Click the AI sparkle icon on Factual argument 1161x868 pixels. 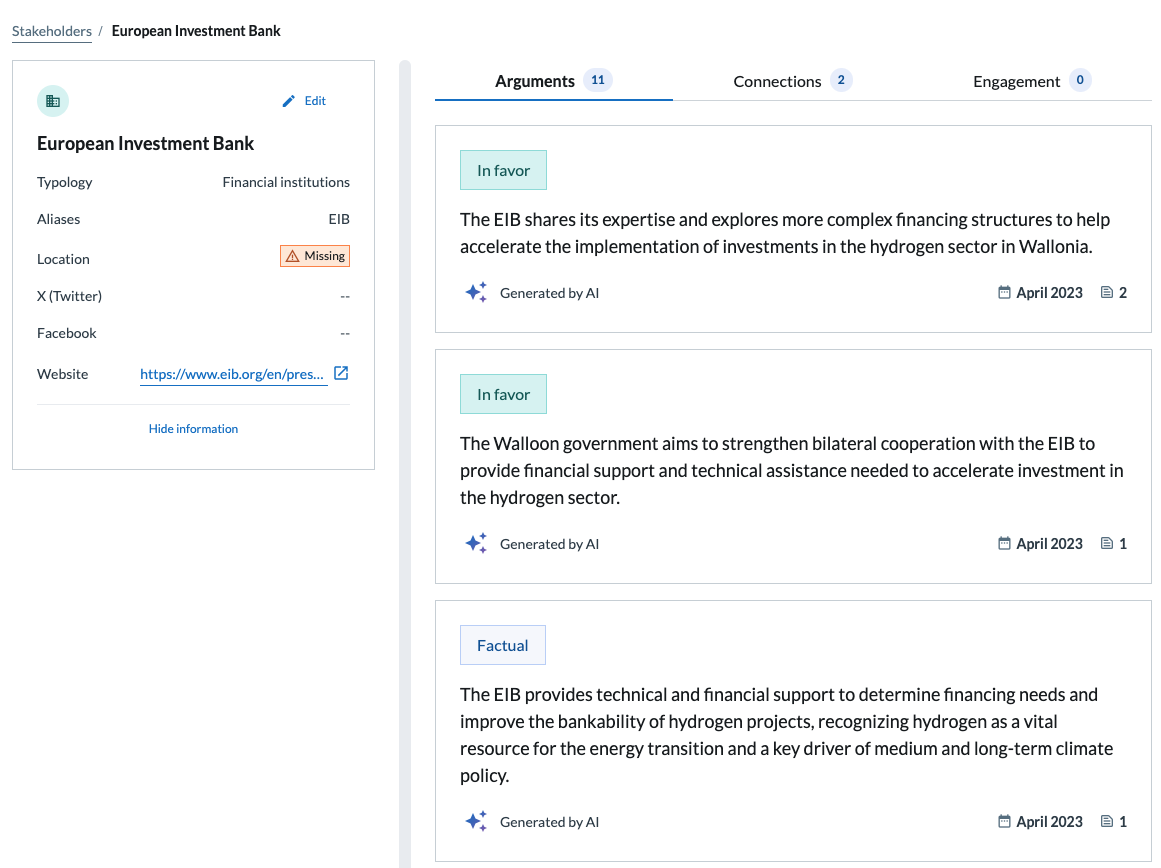coord(476,822)
